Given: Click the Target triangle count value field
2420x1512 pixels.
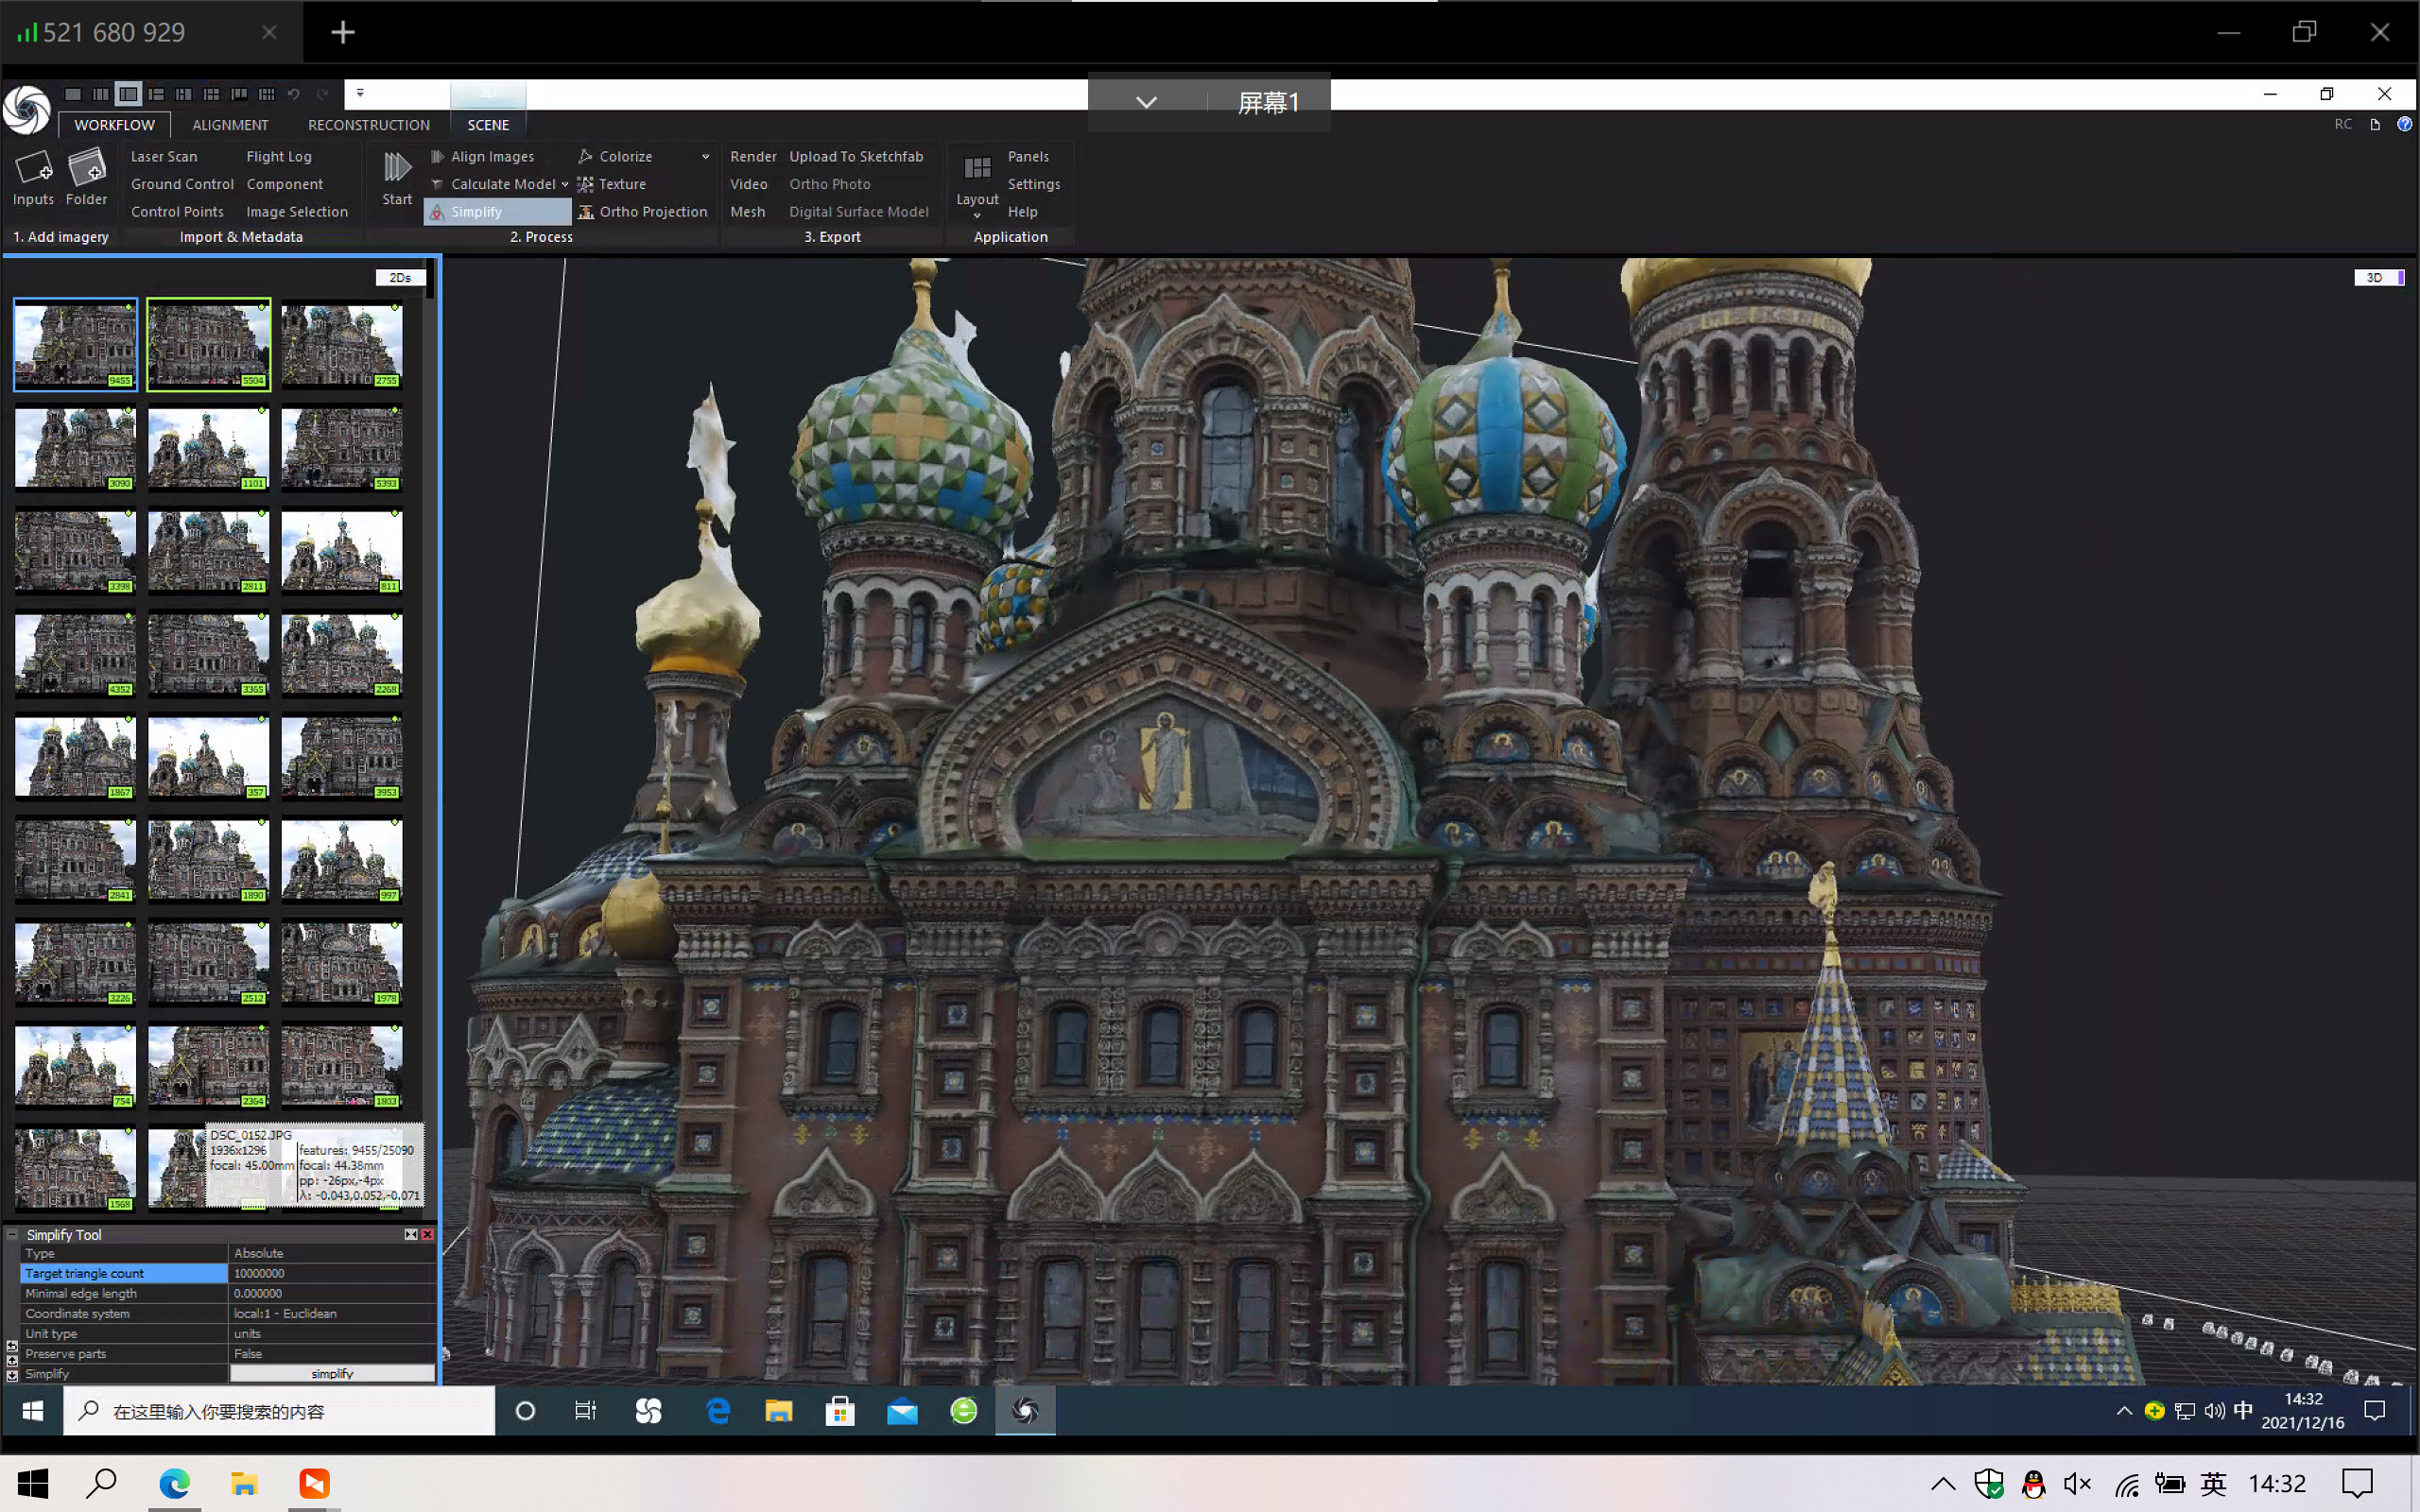Looking at the screenshot, I should point(332,1273).
